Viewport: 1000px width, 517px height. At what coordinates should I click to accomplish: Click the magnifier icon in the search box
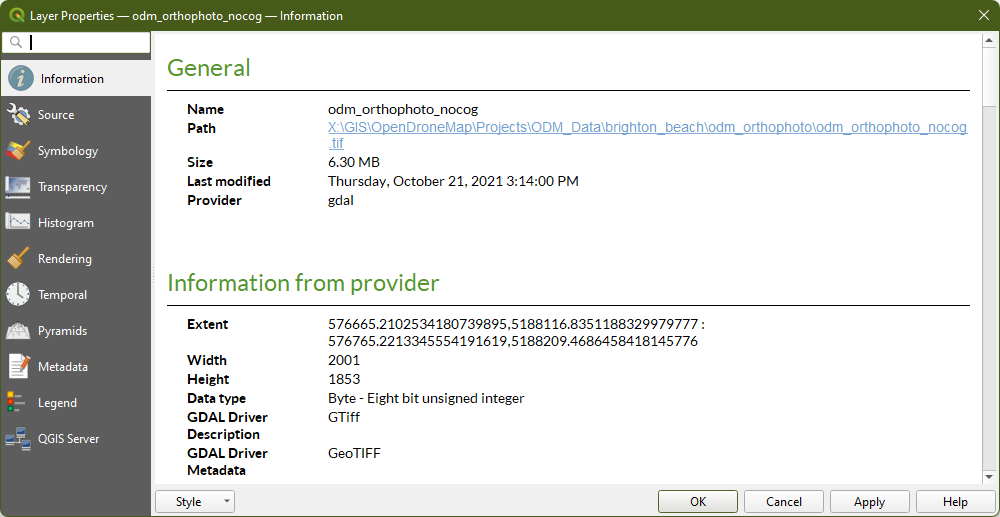tap(17, 43)
